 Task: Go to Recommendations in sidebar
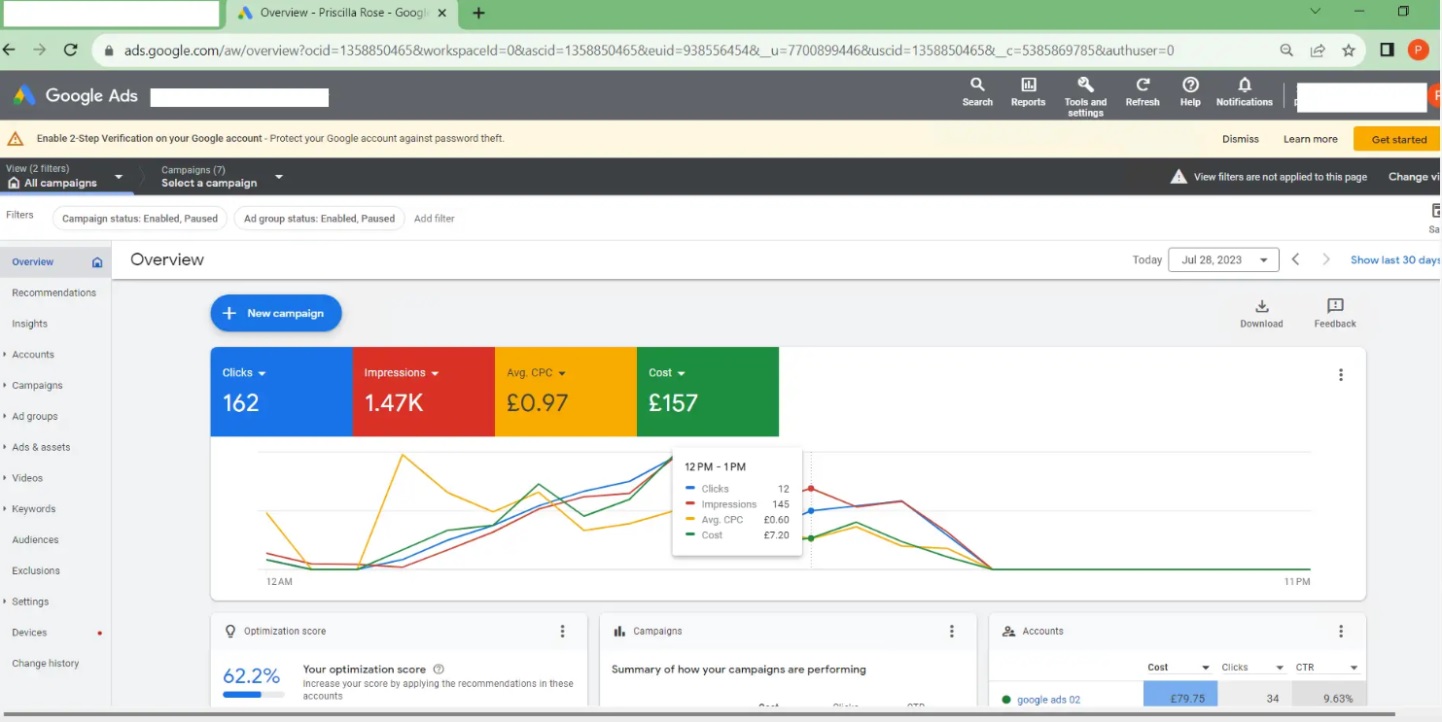[54, 293]
